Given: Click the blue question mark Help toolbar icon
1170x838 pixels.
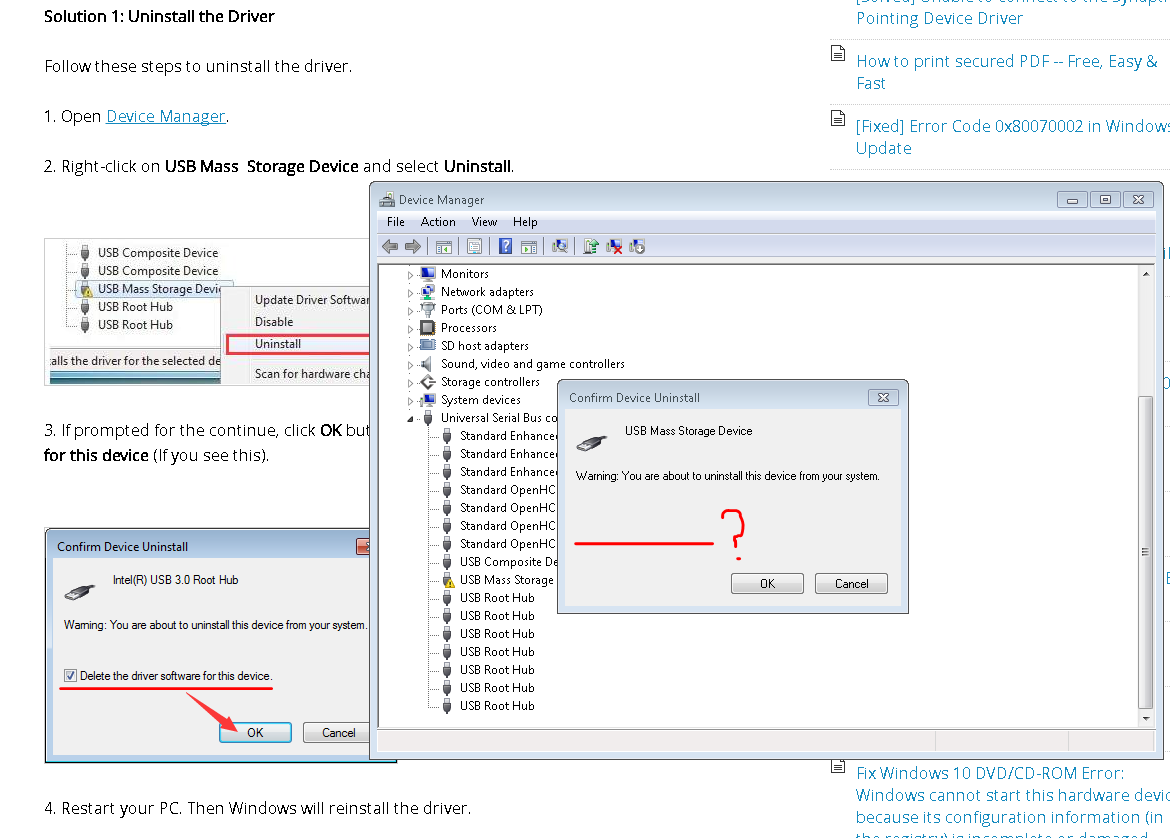Looking at the screenshot, I should (506, 246).
